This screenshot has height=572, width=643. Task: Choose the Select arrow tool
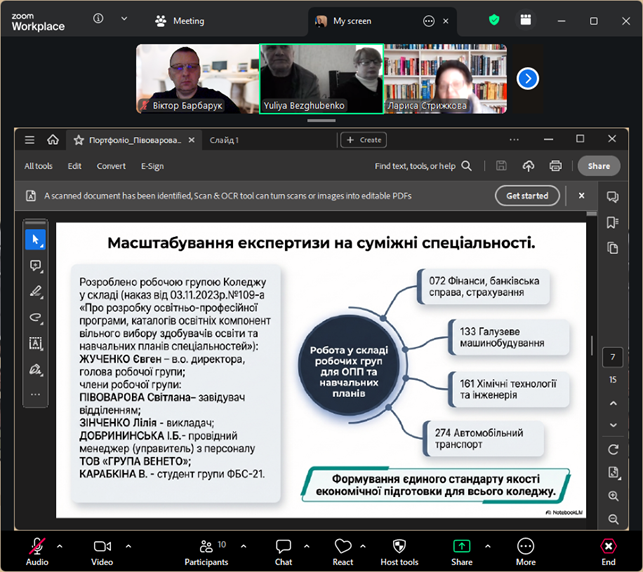click(x=35, y=239)
